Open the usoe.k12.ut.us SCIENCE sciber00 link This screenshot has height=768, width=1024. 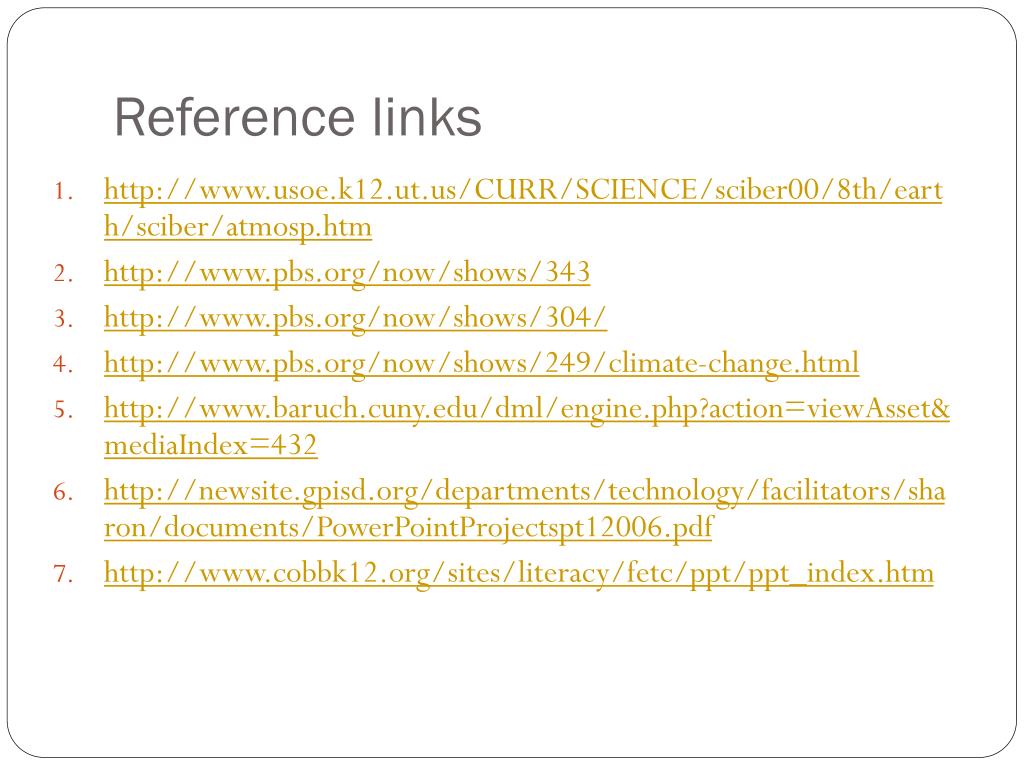(x=522, y=191)
